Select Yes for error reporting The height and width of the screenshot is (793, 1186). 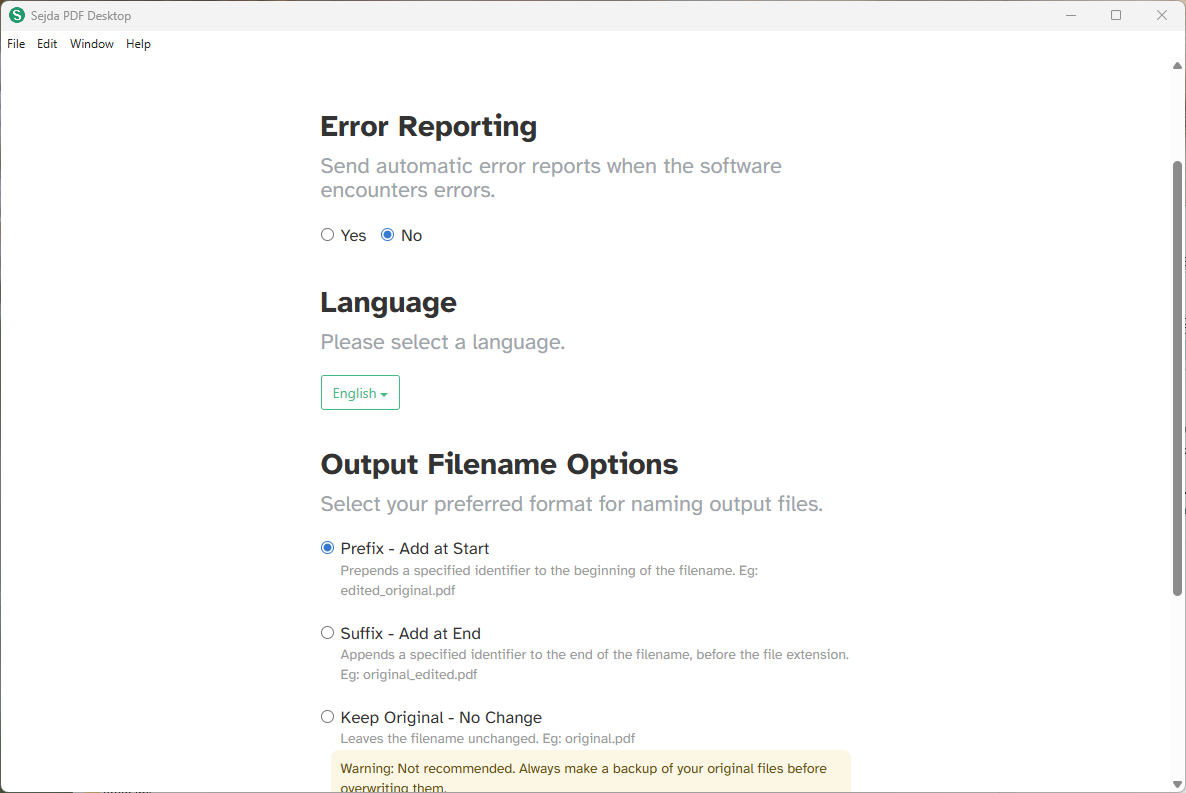pos(328,235)
